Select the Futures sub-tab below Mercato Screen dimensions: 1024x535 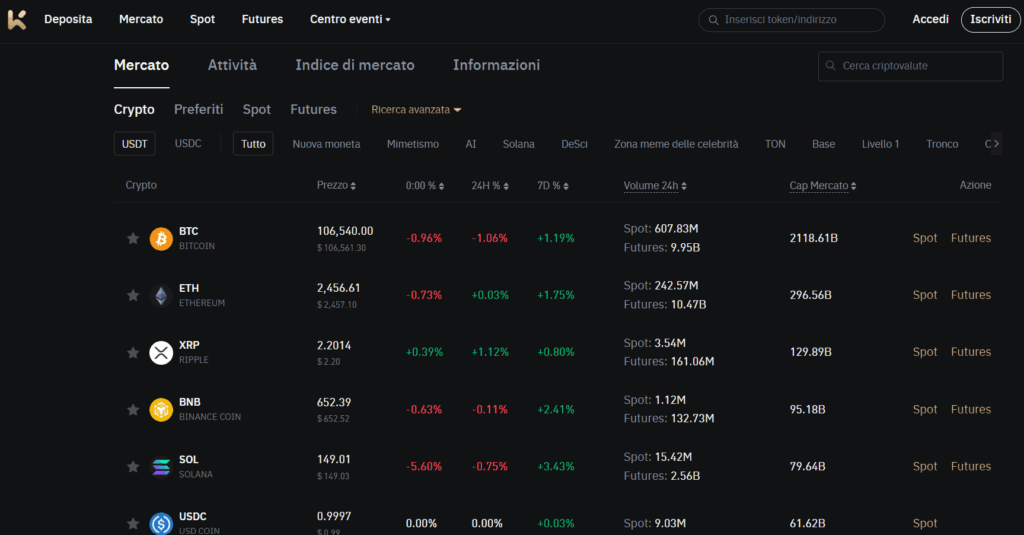pyautogui.click(x=313, y=110)
